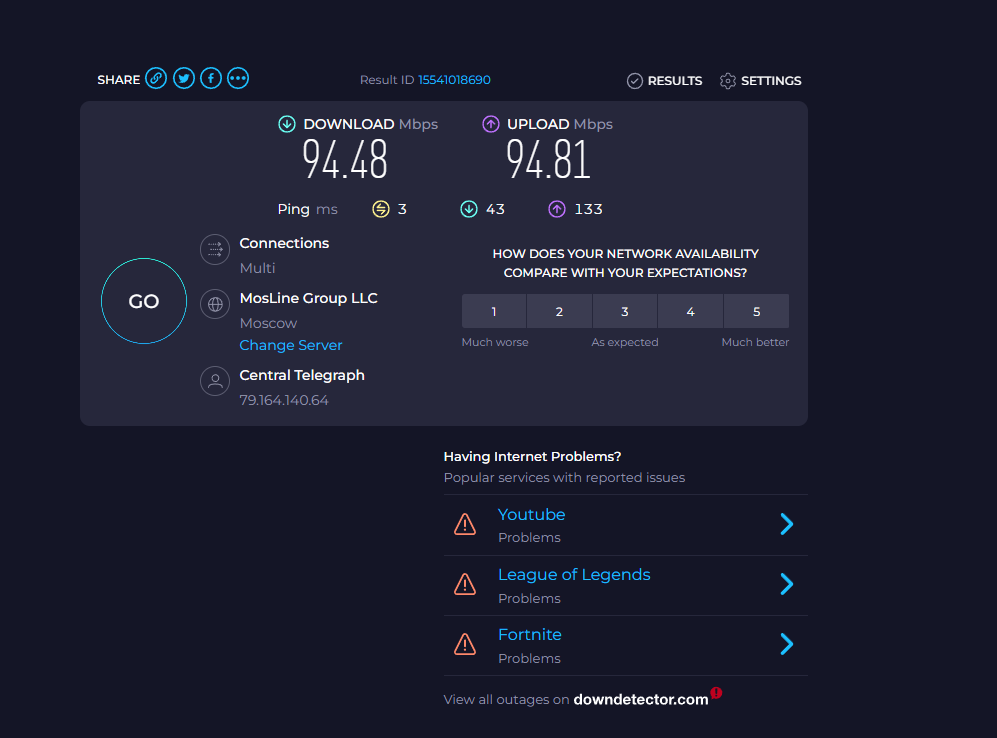Click the download arrow icon beside DOWNLOAD
This screenshot has height=738, width=997.
pos(287,124)
